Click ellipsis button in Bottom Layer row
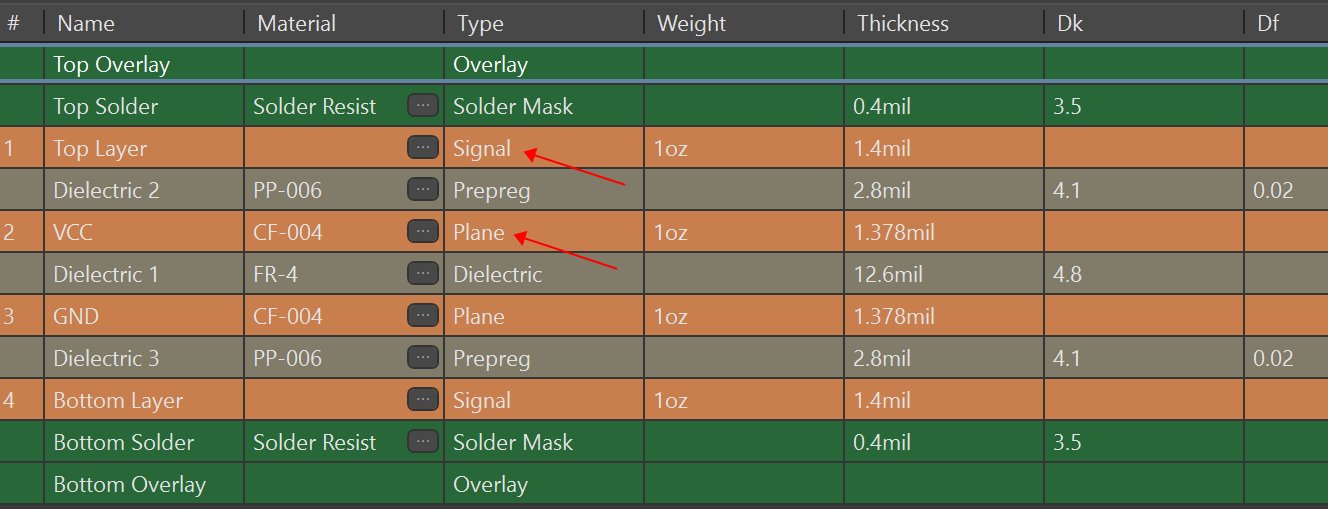The height and width of the screenshot is (509, 1328). pos(423,399)
